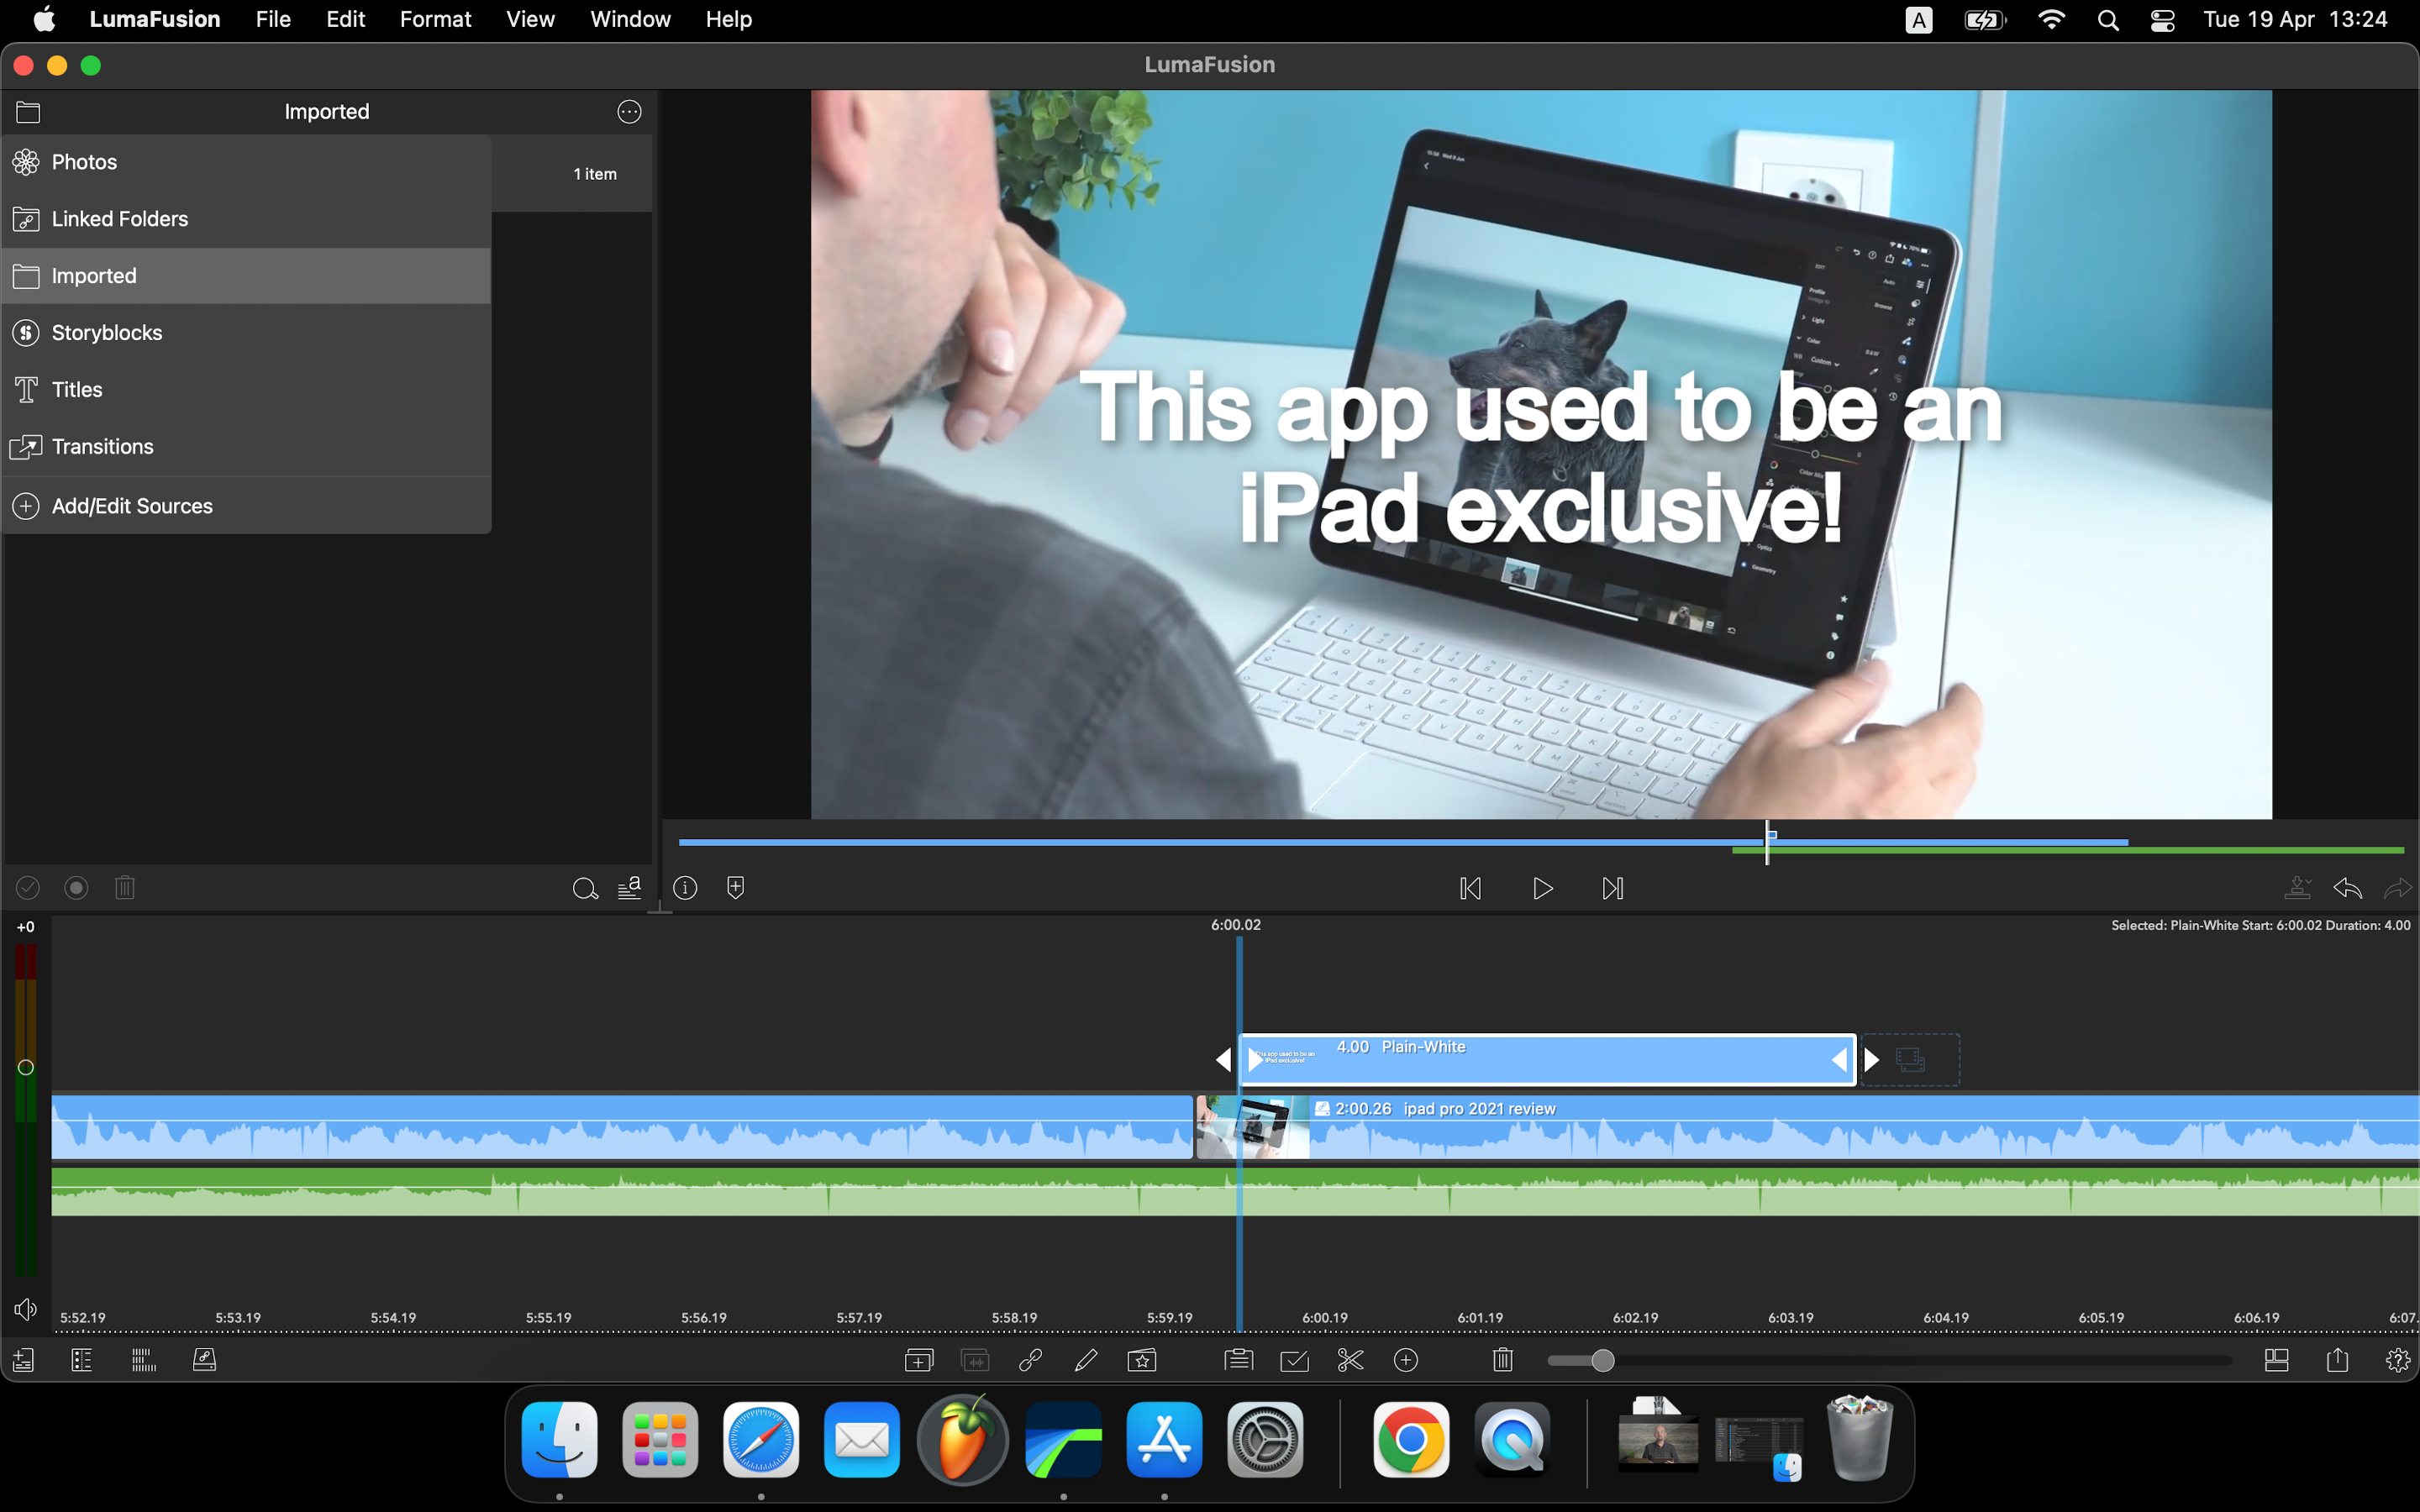Redo the last action
This screenshot has width=2420, height=1512.
point(2398,888)
